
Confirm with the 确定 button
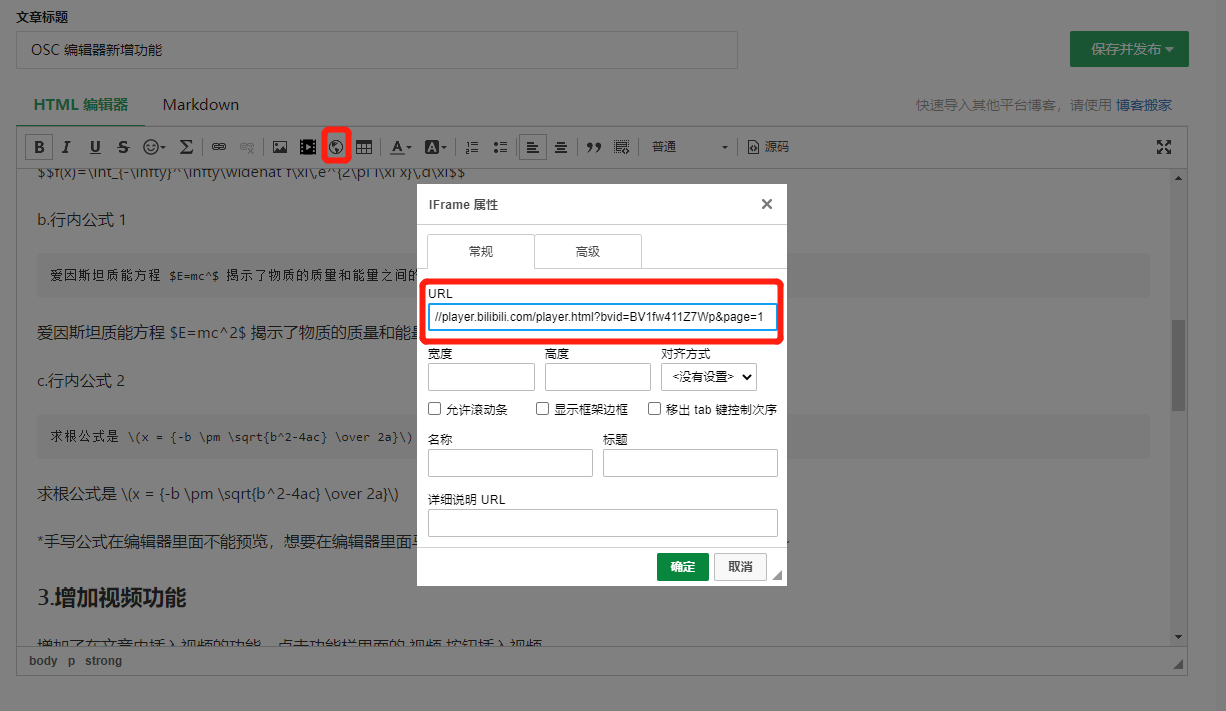click(x=683, y=567)
